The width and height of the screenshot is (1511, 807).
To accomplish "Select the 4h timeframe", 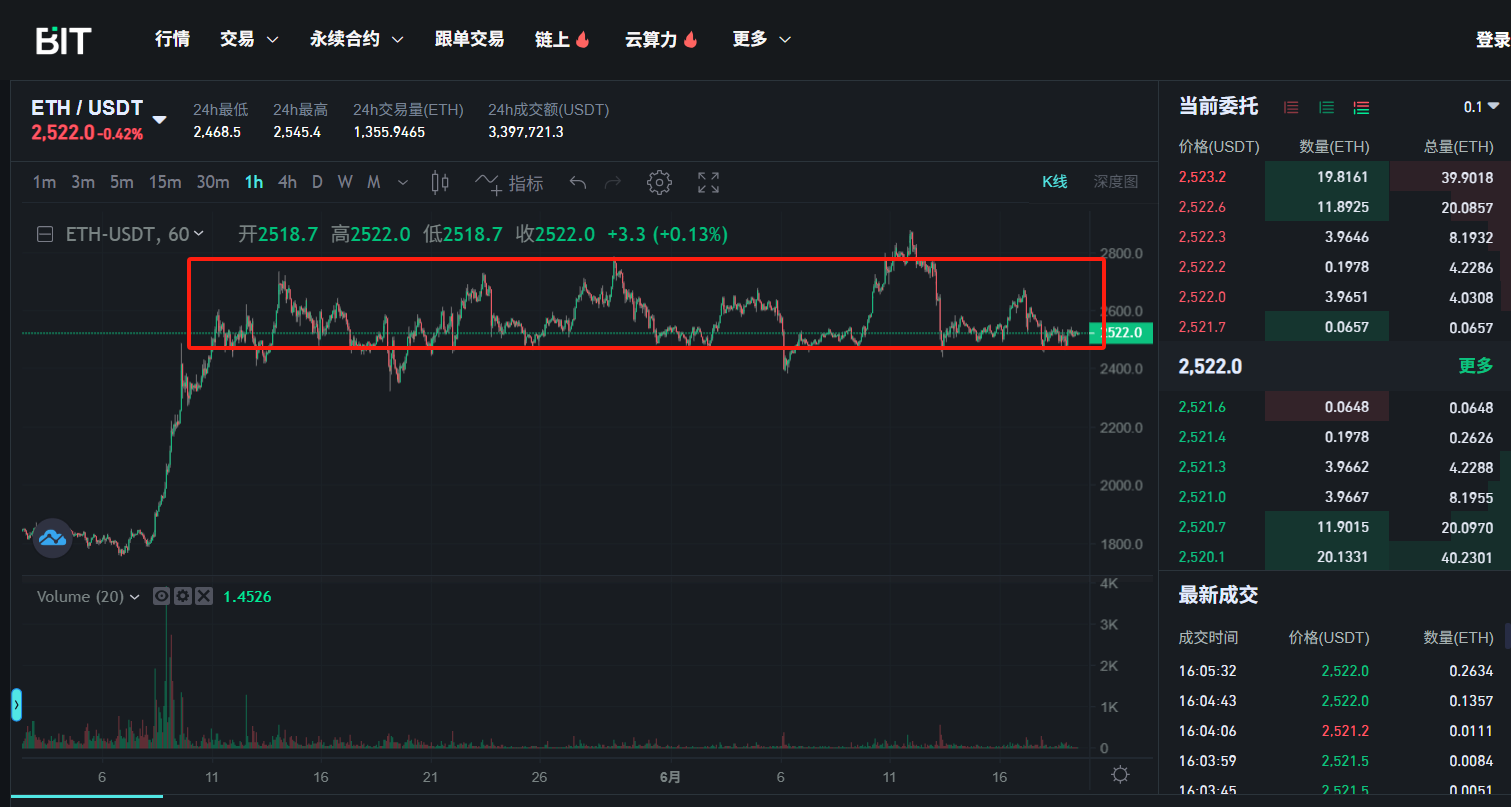I will (287, 182).
